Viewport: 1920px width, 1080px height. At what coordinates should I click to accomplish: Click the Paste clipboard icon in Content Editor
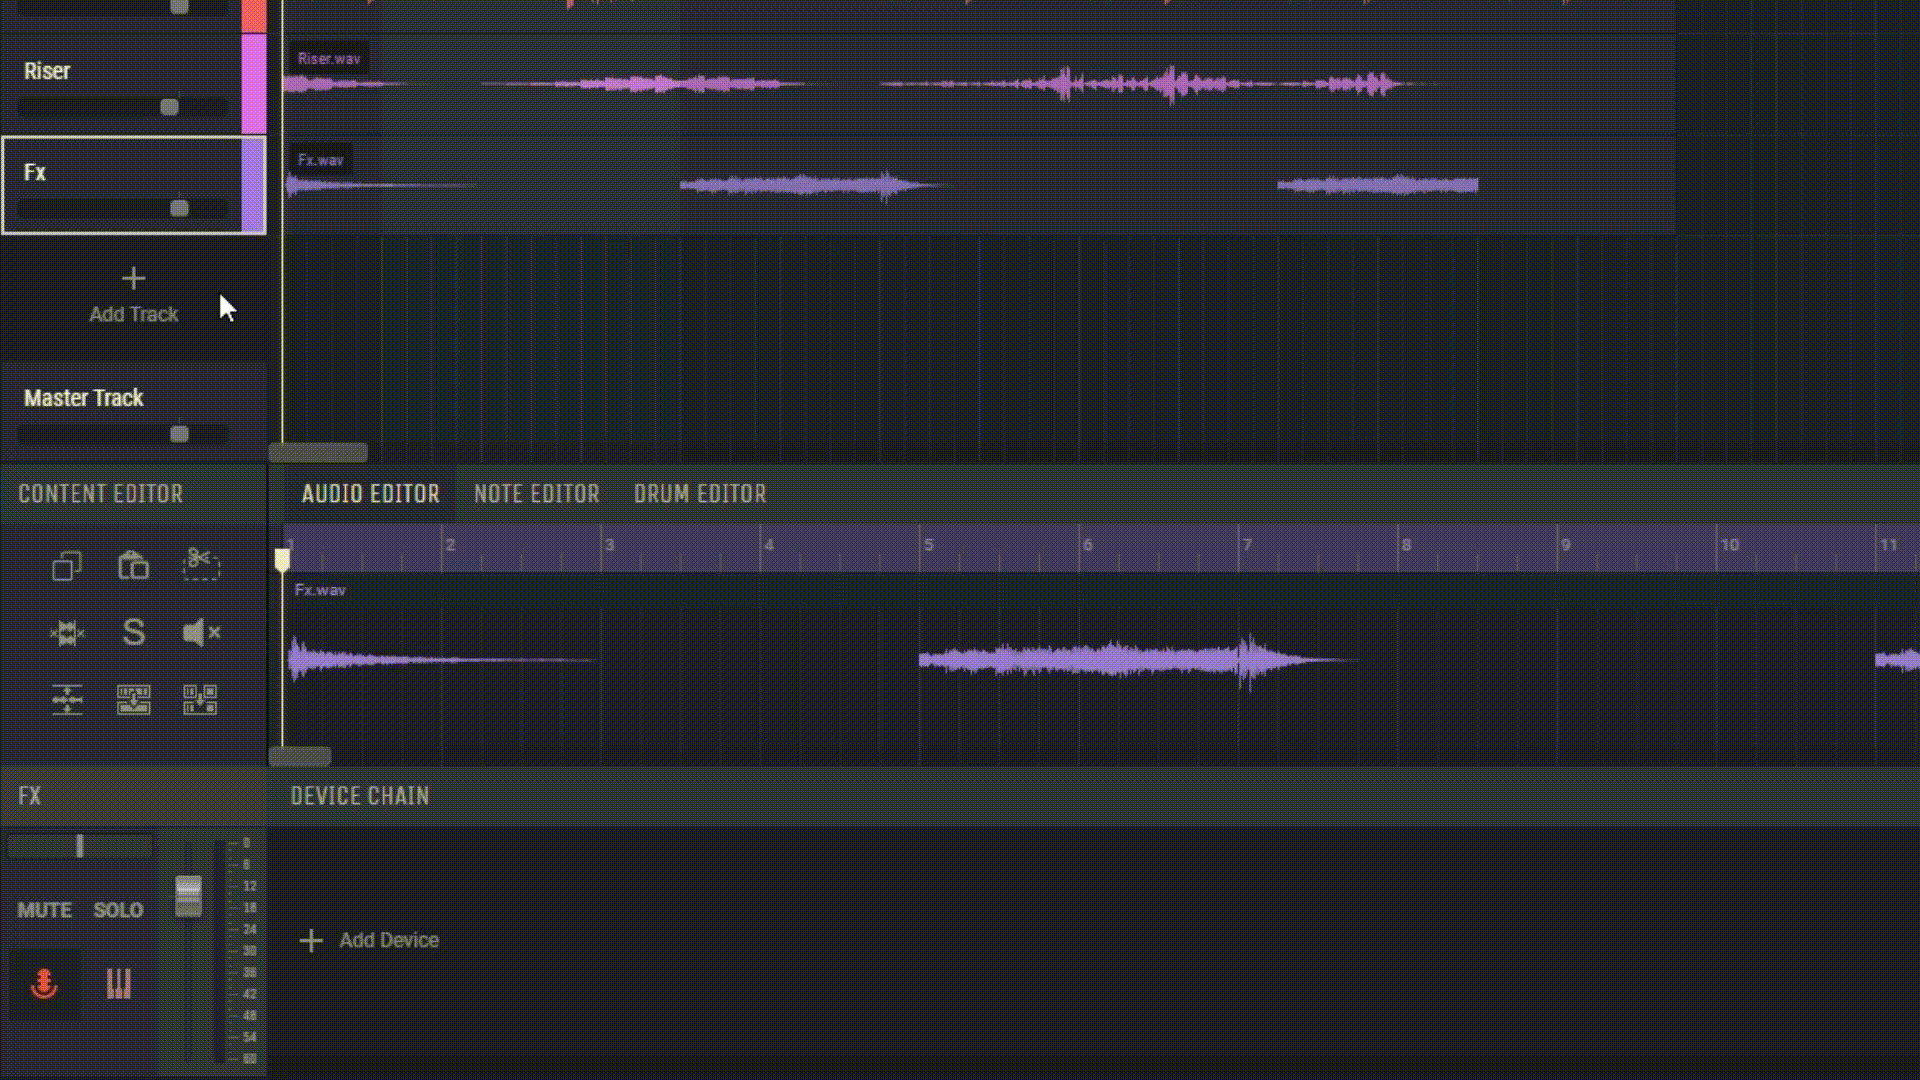pos(133,566)
